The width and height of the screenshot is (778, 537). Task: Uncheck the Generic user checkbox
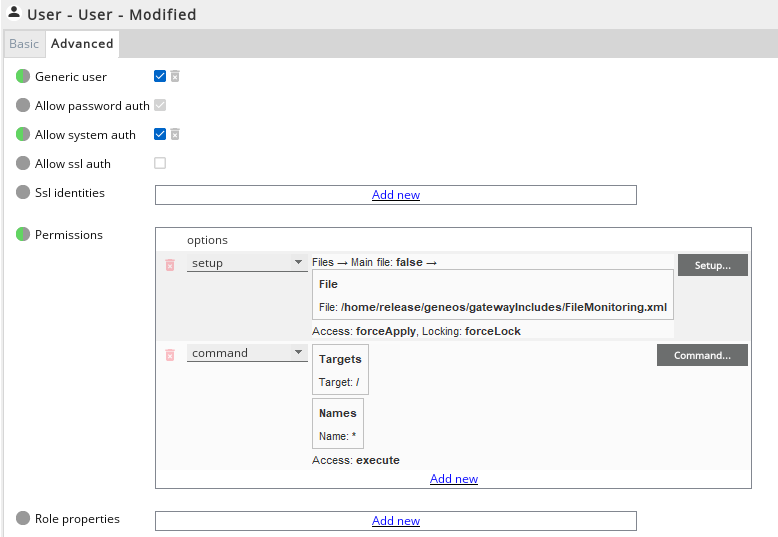coord(160,76)
